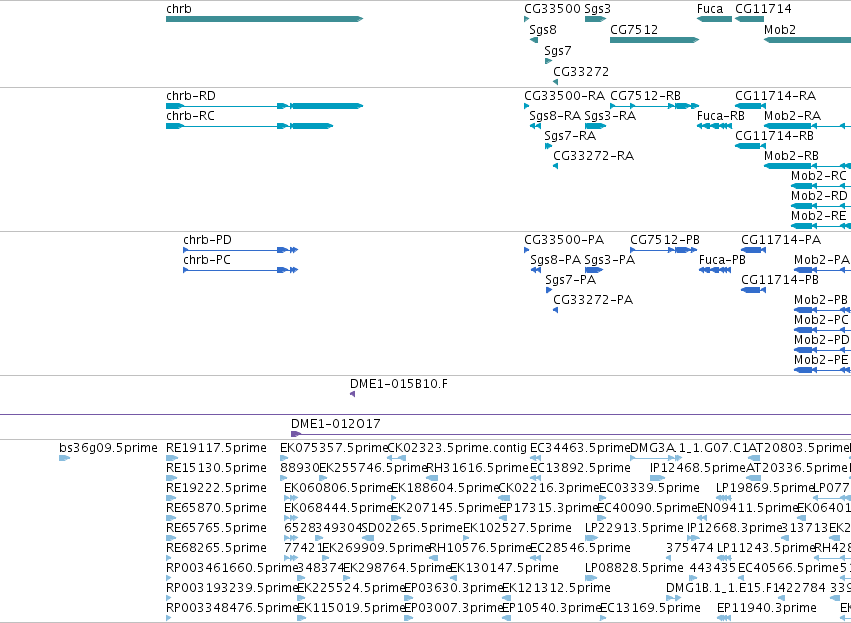Select the Mob2-RA transcript label
The height and width of the screenshot is (623, 851).
792,116
